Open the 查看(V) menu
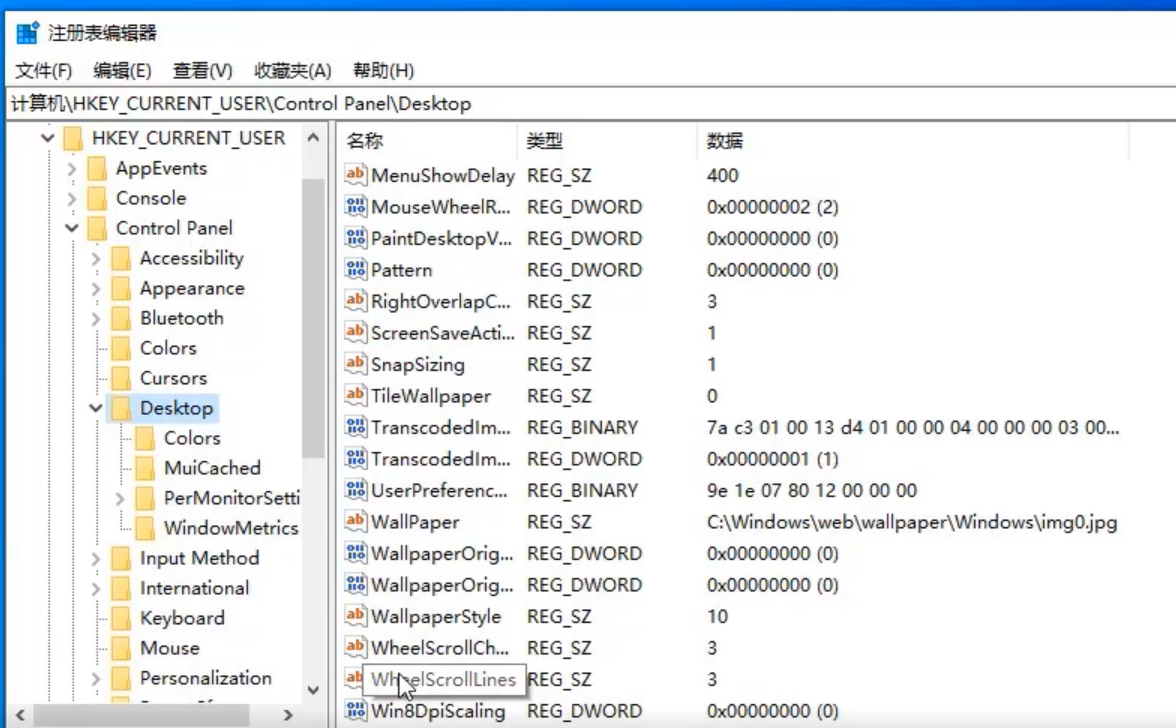The image size is (1176, 728). coord(202,70)
